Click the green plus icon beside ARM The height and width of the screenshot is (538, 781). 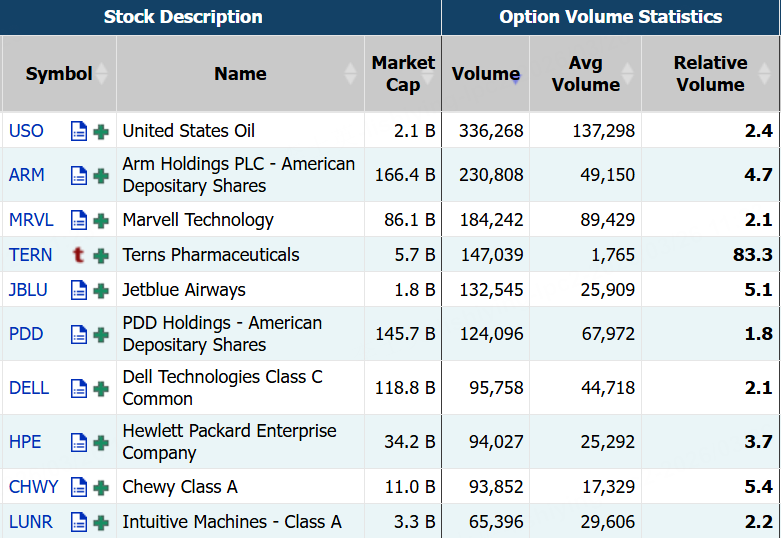click(x=101, y=175)
